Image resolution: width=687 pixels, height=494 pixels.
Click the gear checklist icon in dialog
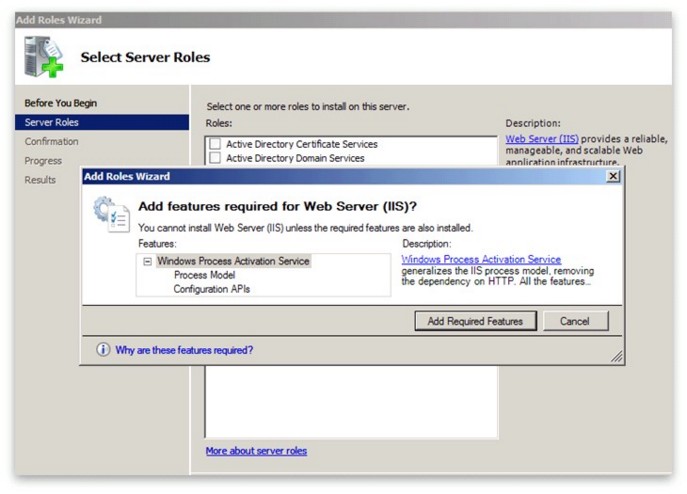pos(111,214)
